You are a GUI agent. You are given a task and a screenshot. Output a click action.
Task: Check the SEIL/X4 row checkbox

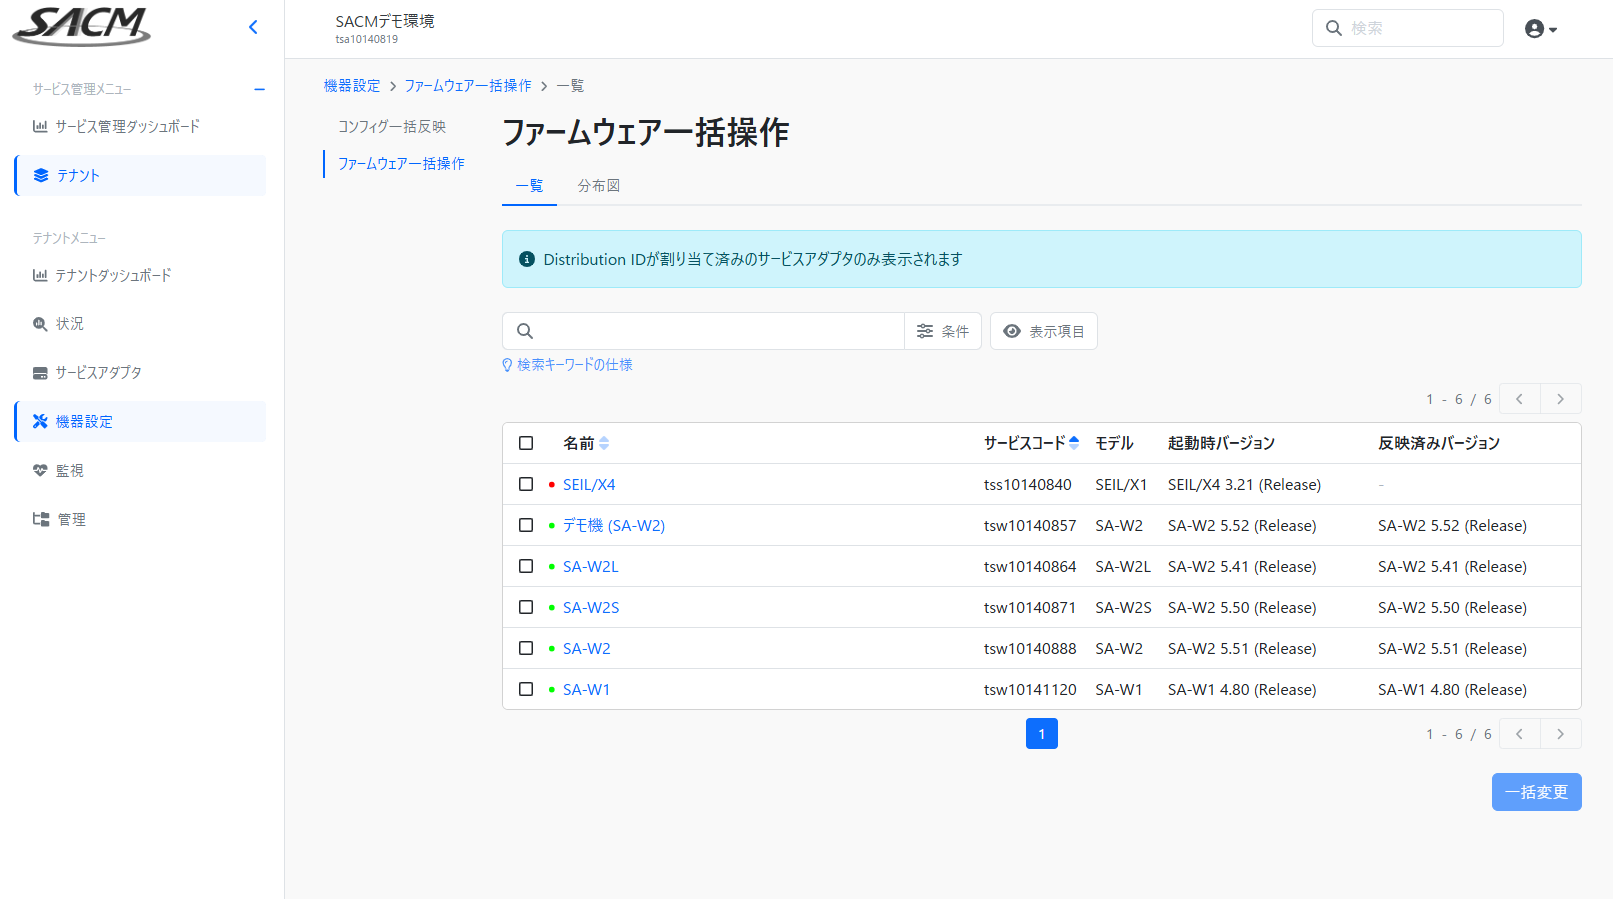[x=526, y=484]
